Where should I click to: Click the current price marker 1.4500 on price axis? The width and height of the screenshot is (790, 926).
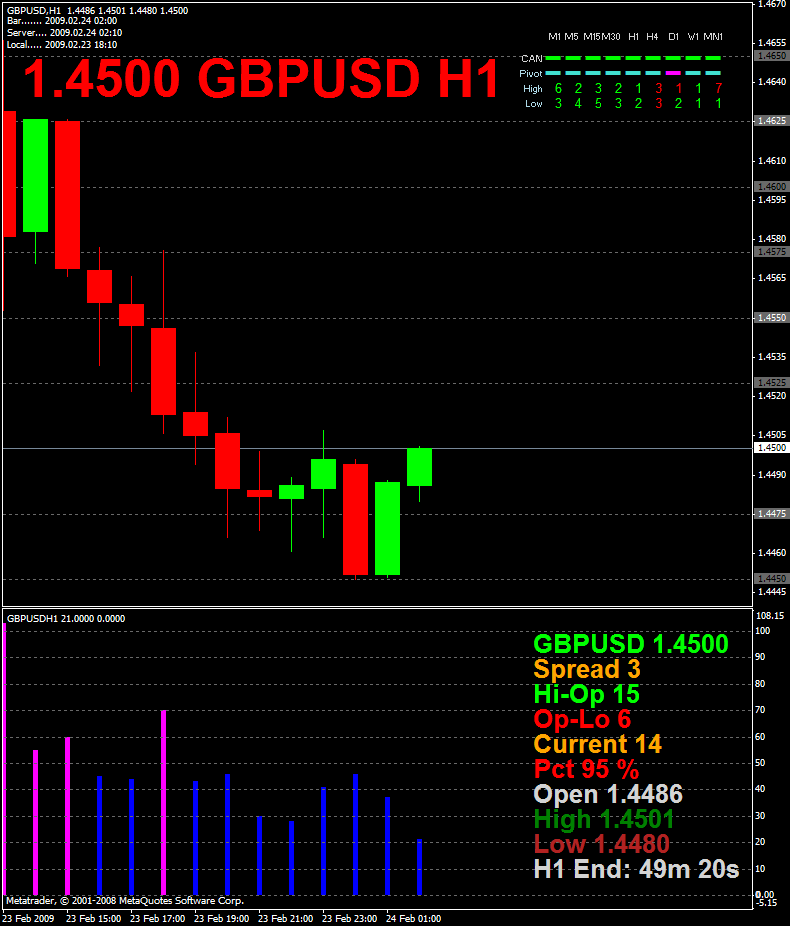pos(772,448)
